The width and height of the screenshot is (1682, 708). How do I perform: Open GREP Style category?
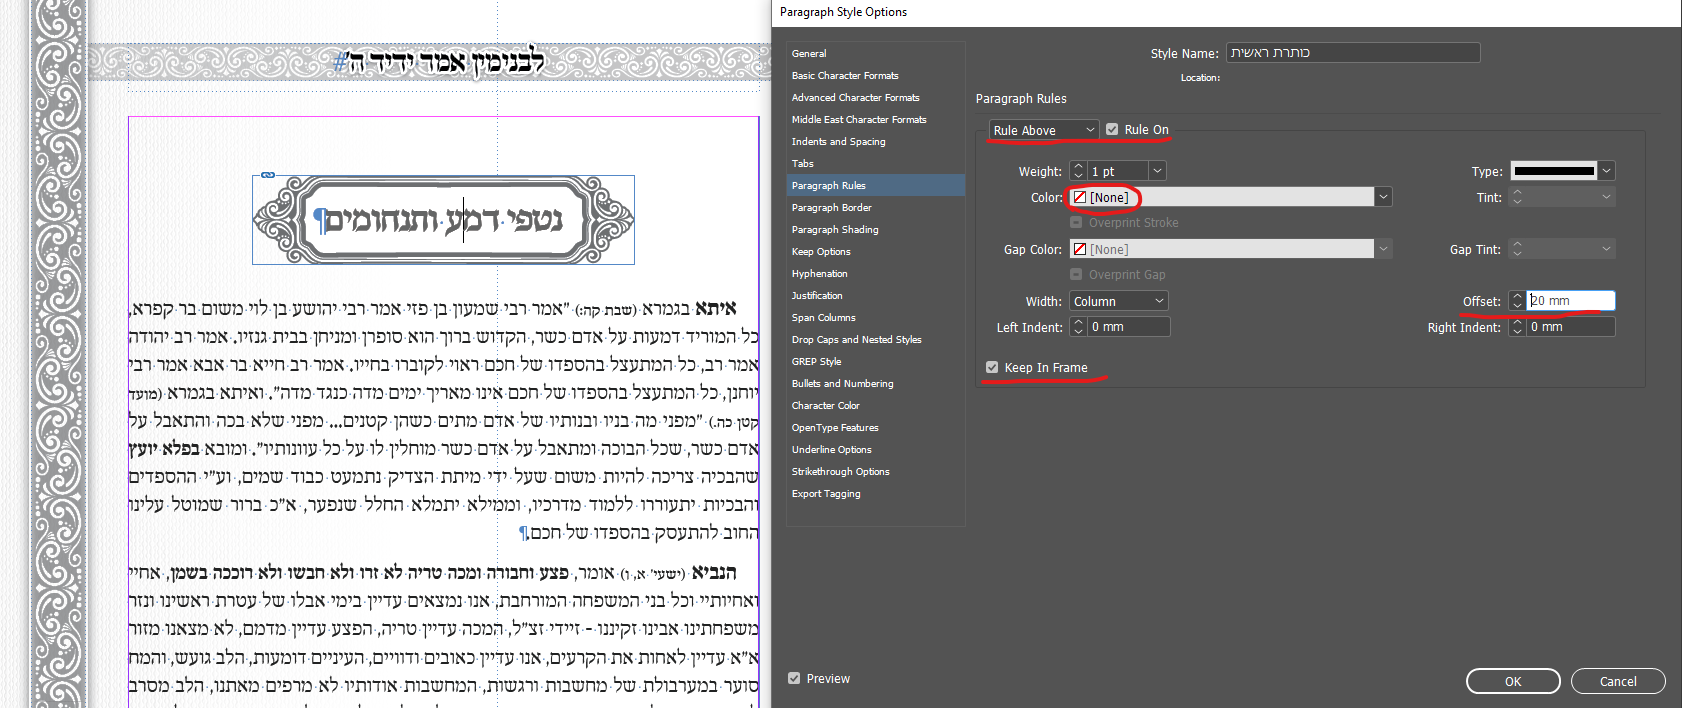click(816, 361)
